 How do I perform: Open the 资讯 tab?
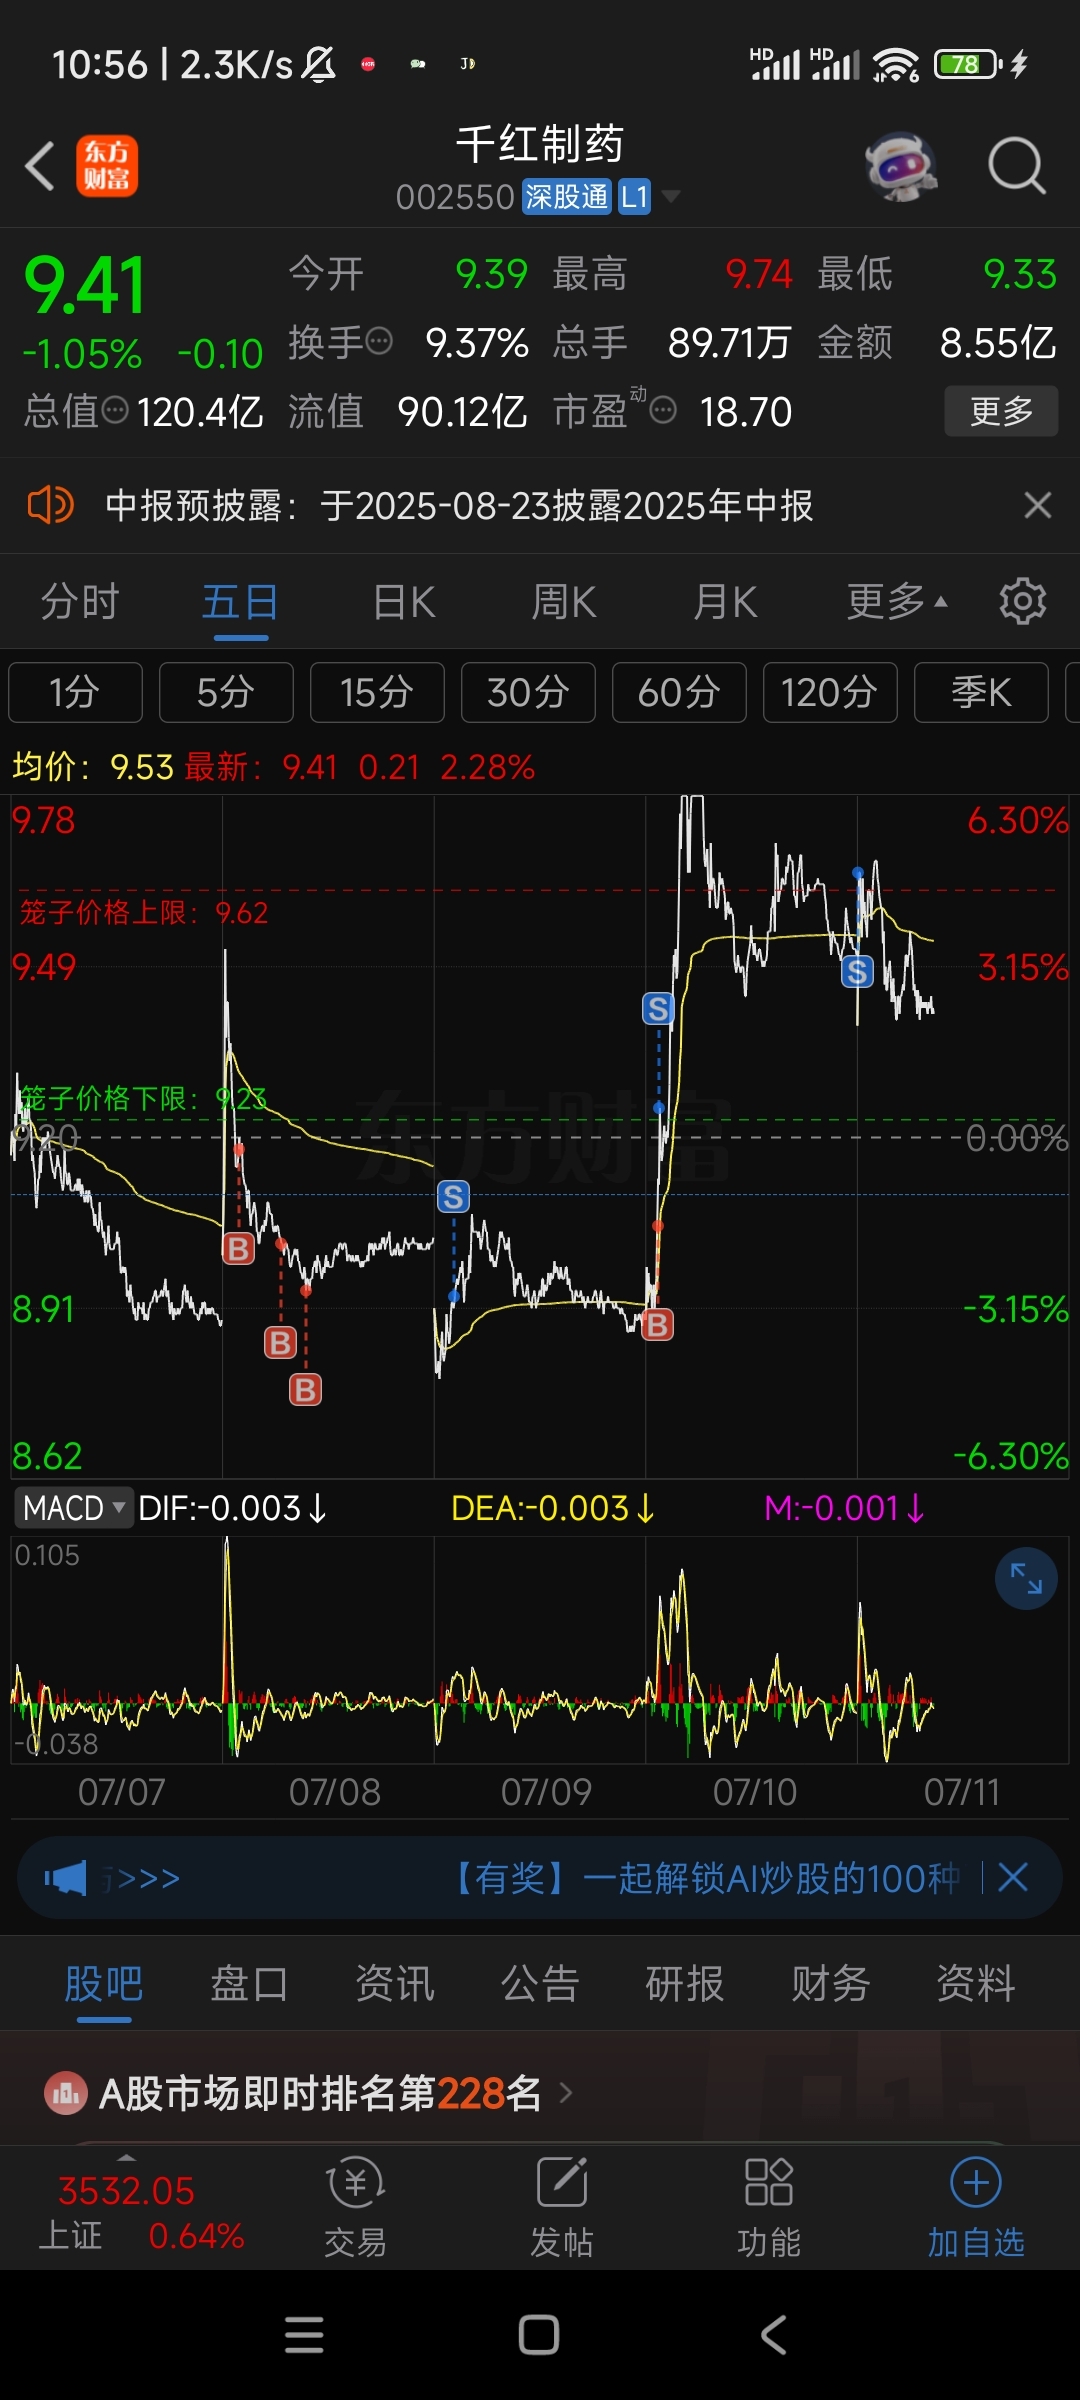(395, 1984)
